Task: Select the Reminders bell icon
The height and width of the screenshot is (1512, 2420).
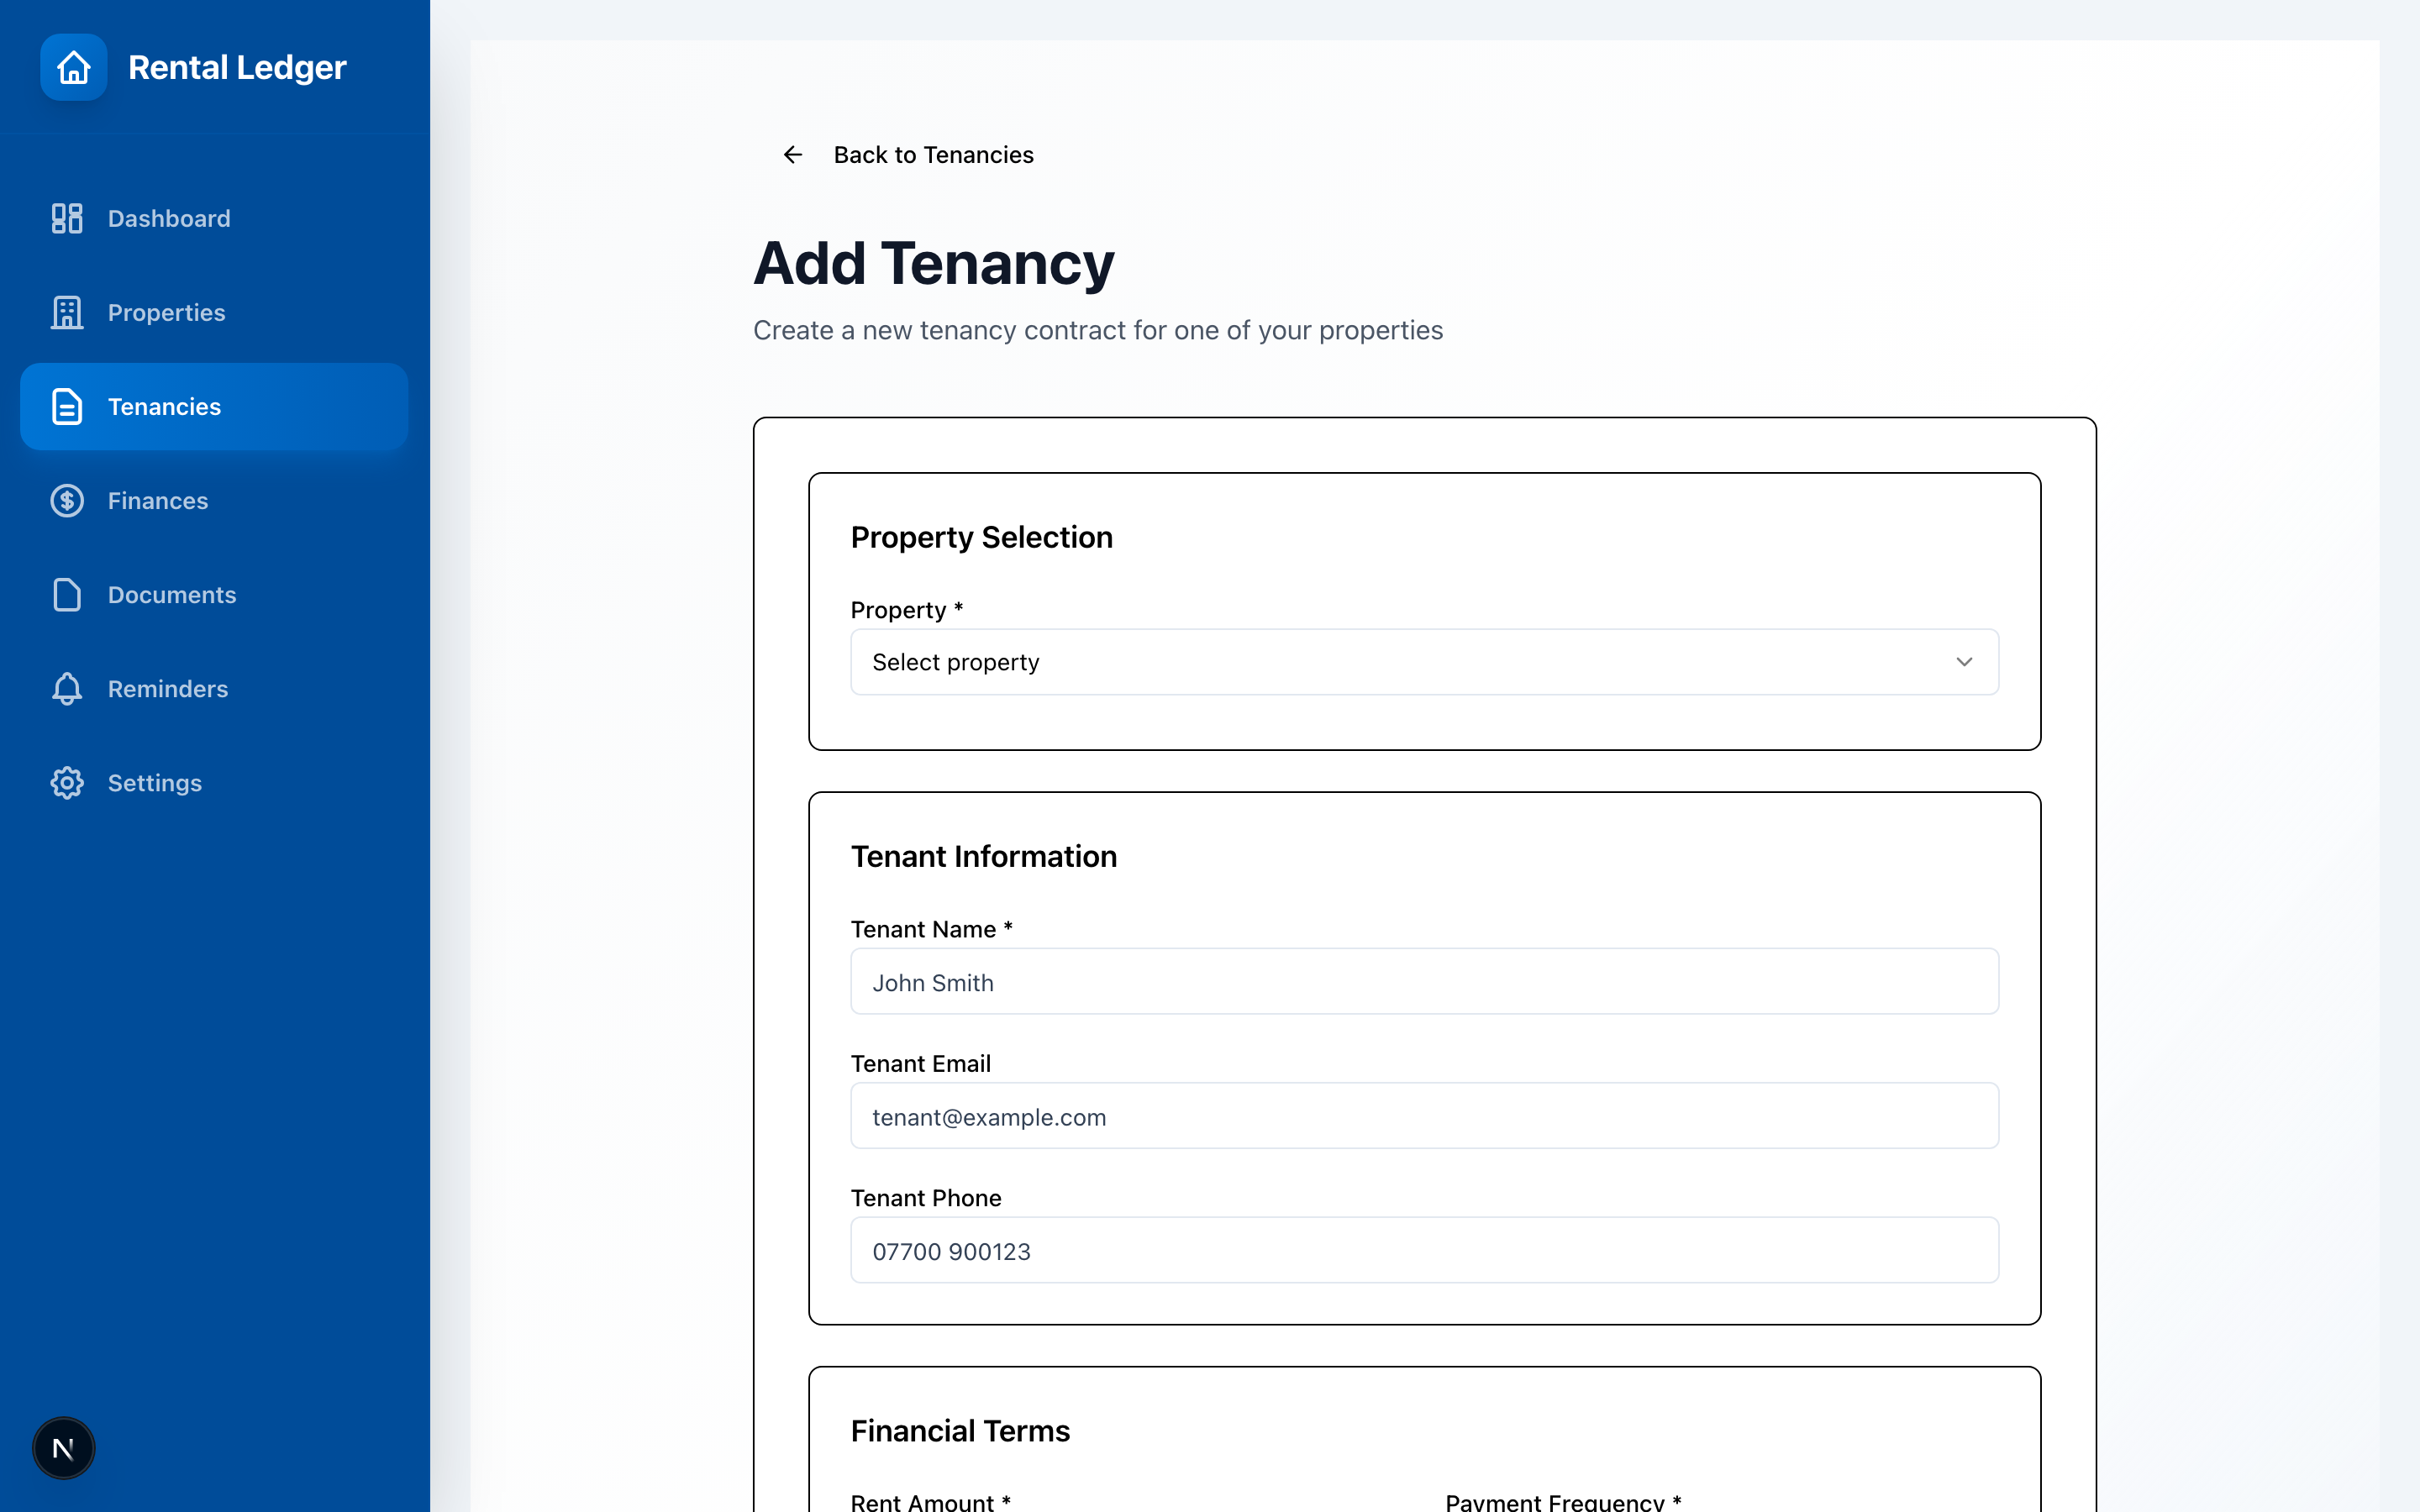Action: tap(66, 689)
